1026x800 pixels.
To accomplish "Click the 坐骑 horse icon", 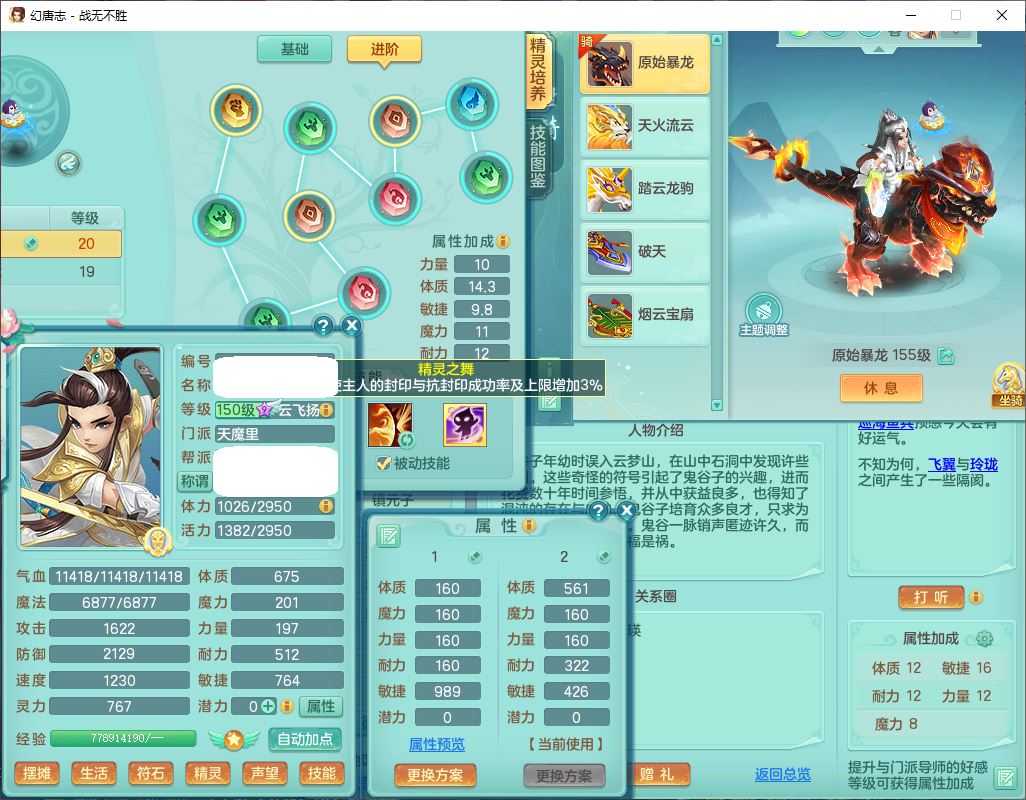I will 1009,386.
